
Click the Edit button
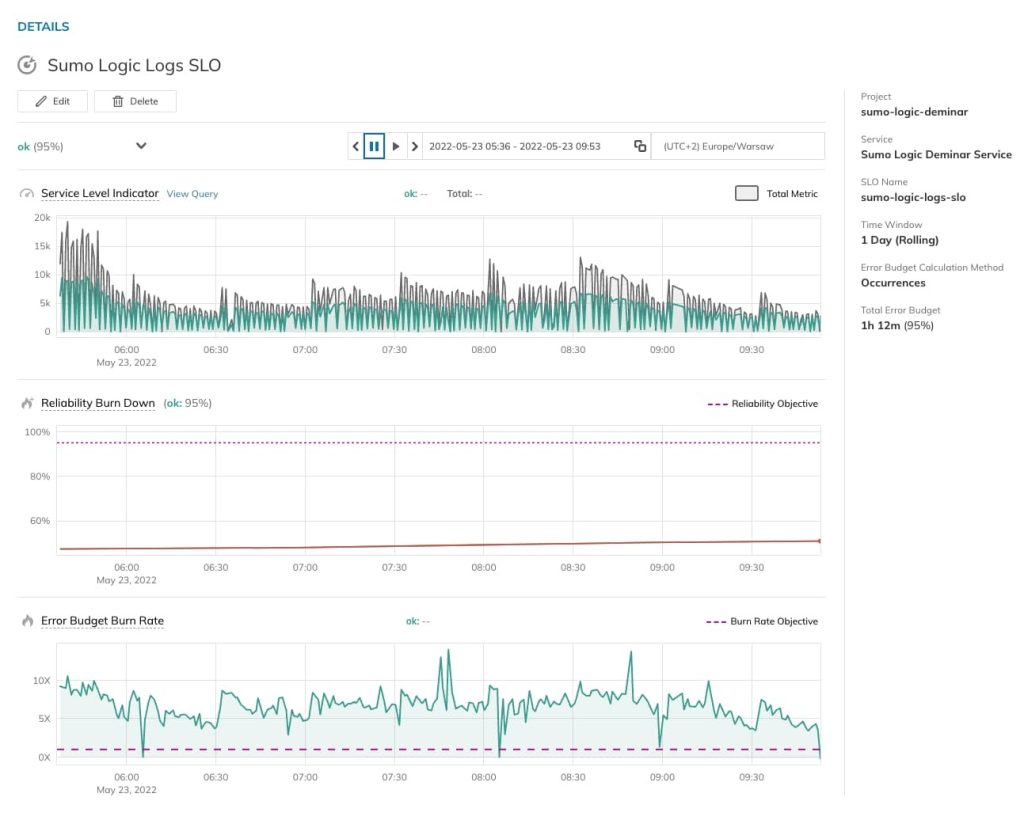(x=52, y=101)
